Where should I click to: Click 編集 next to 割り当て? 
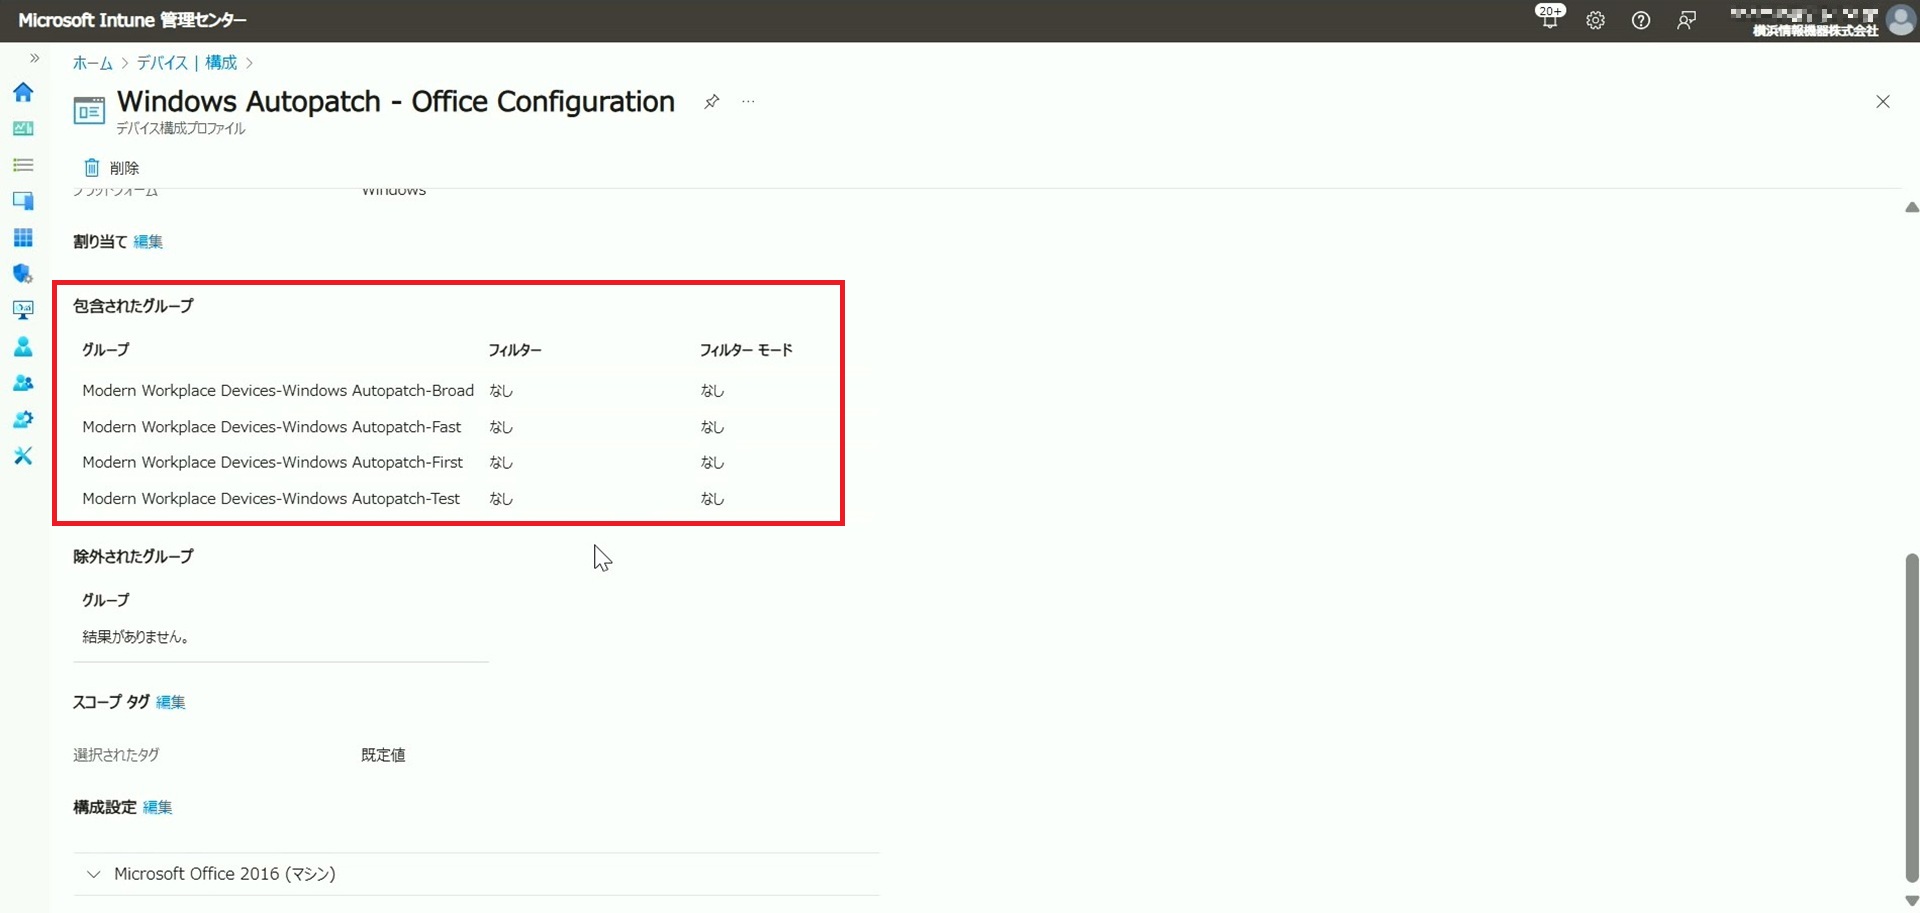coord(148,242)
